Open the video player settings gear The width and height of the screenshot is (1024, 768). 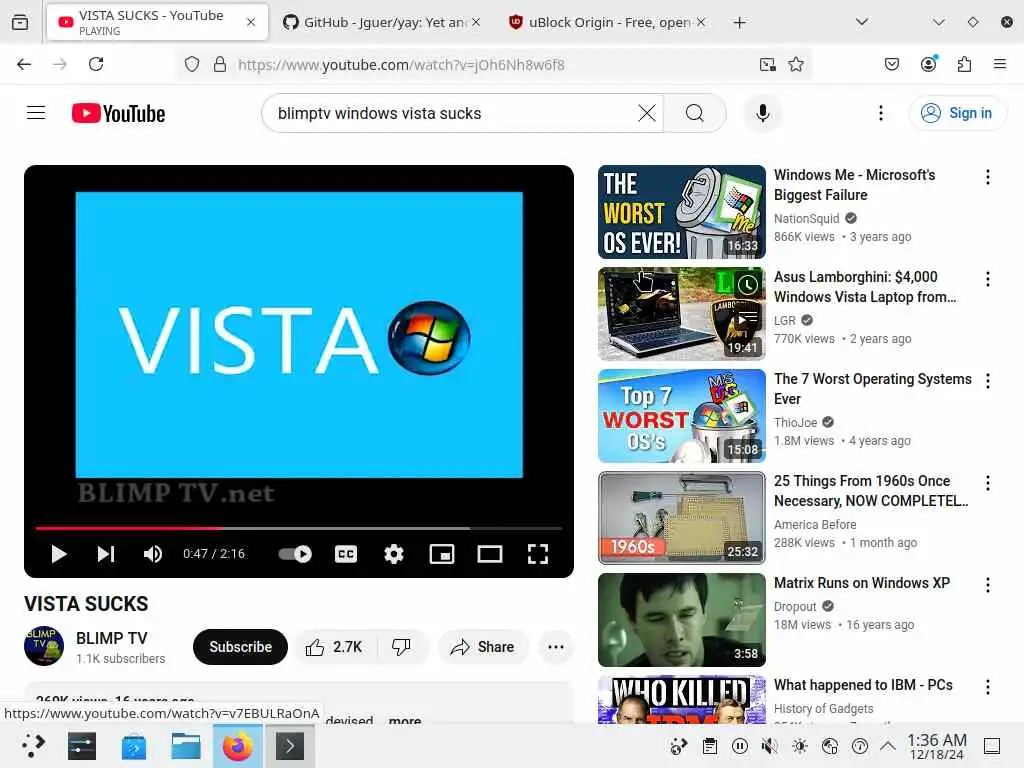[x=394, y=554]
